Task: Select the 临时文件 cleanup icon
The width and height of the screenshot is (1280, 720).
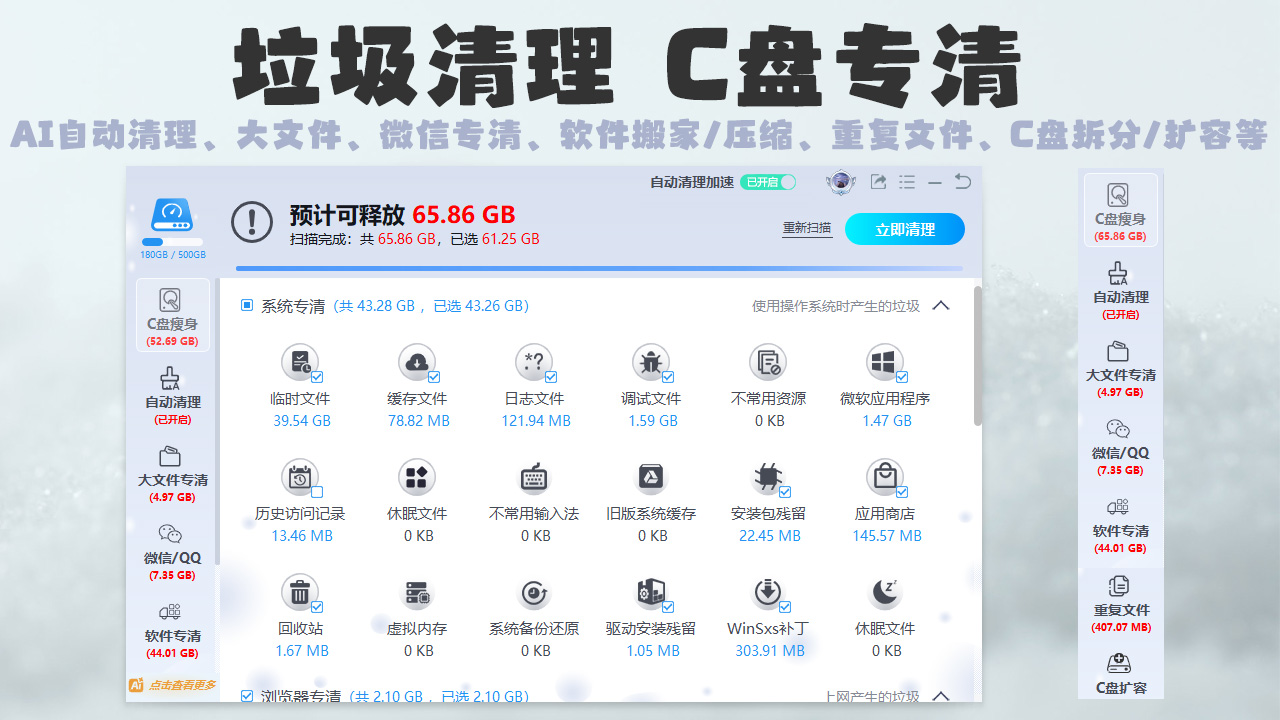Action: (x=301, y=362)
